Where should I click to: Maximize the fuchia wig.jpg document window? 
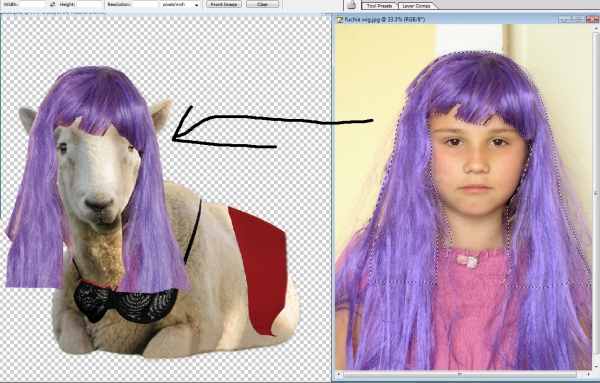tap(579, 19)
